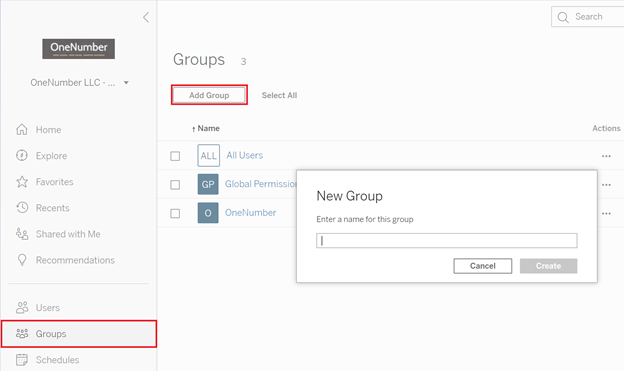624x371 pixels.
Task: Click the Schedules calendar icon
Action: [22, 359]
